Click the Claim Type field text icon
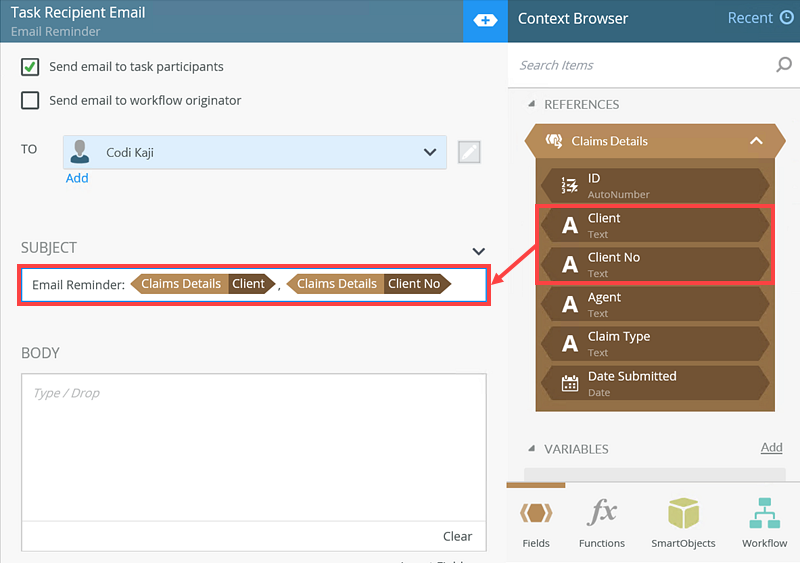 [x=570, y=344]
